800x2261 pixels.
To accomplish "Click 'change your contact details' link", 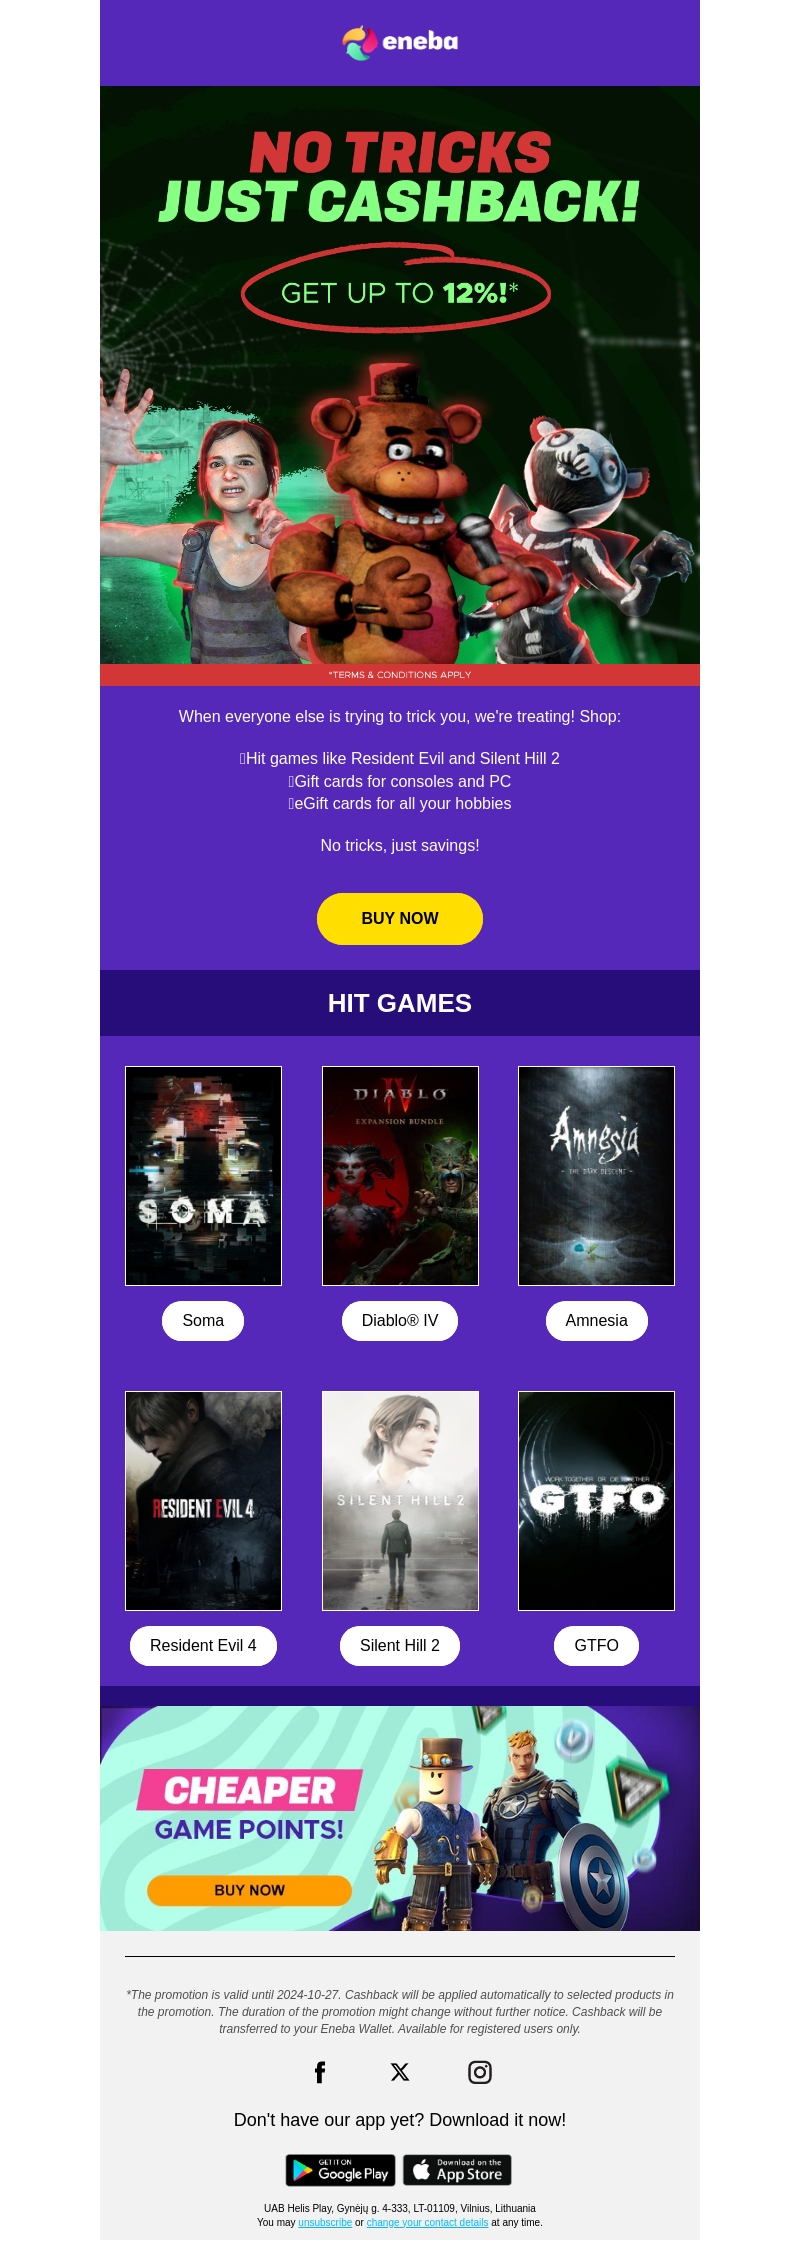I will click(x=427, y=2223).
